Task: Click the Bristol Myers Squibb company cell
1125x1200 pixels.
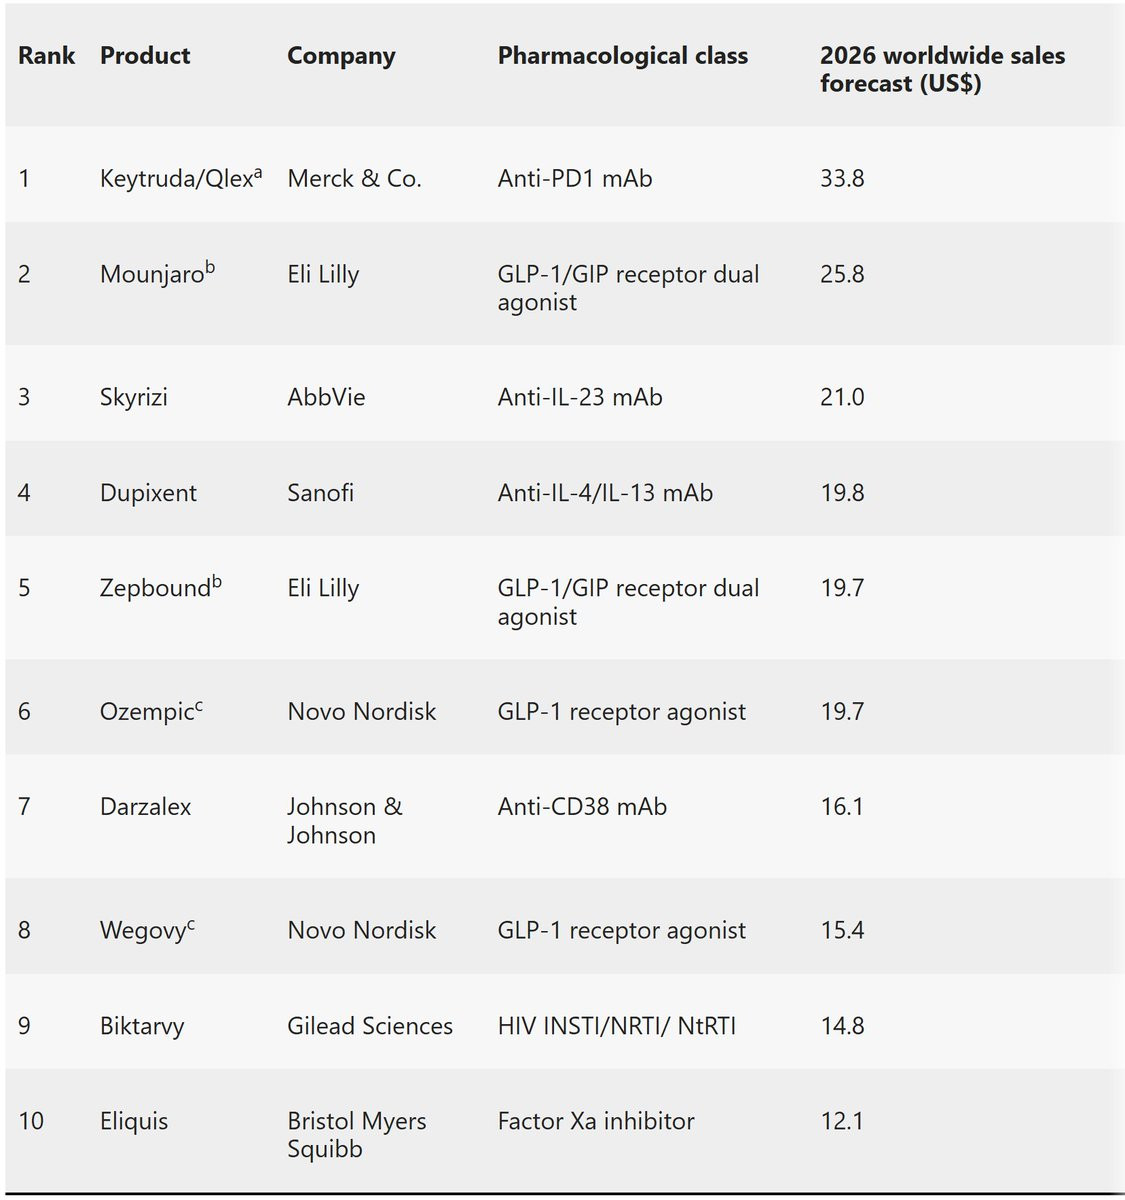Action: (356, 1135)
